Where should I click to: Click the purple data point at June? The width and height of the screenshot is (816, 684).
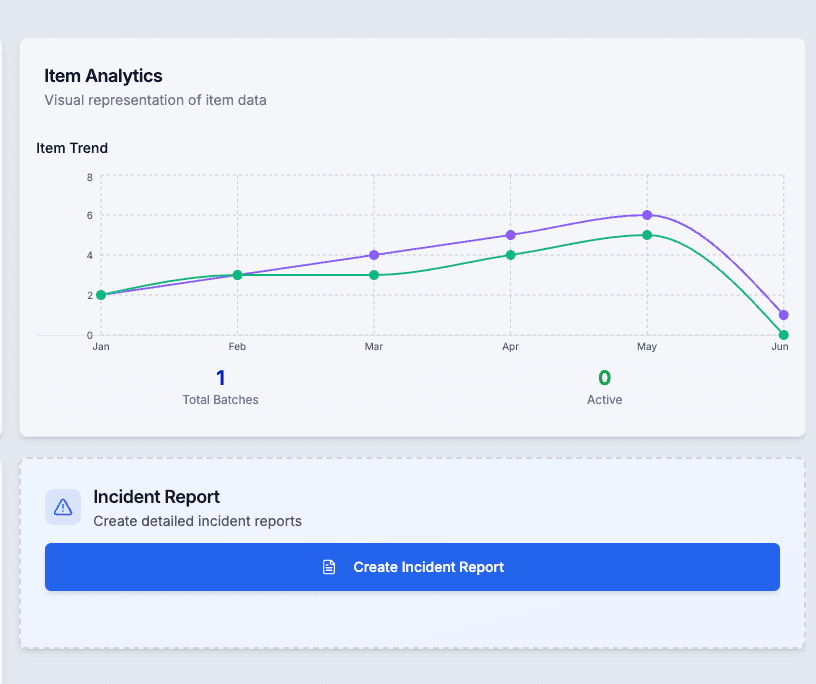784,315
